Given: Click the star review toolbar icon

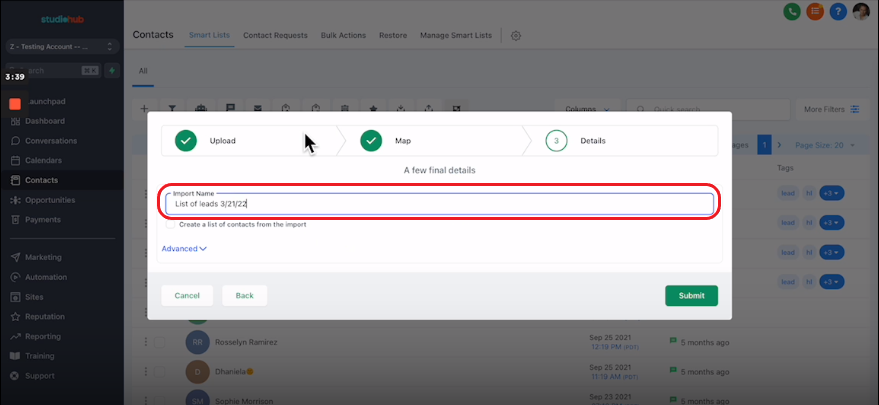Looking at the screenshot, I should pos(373,108).
